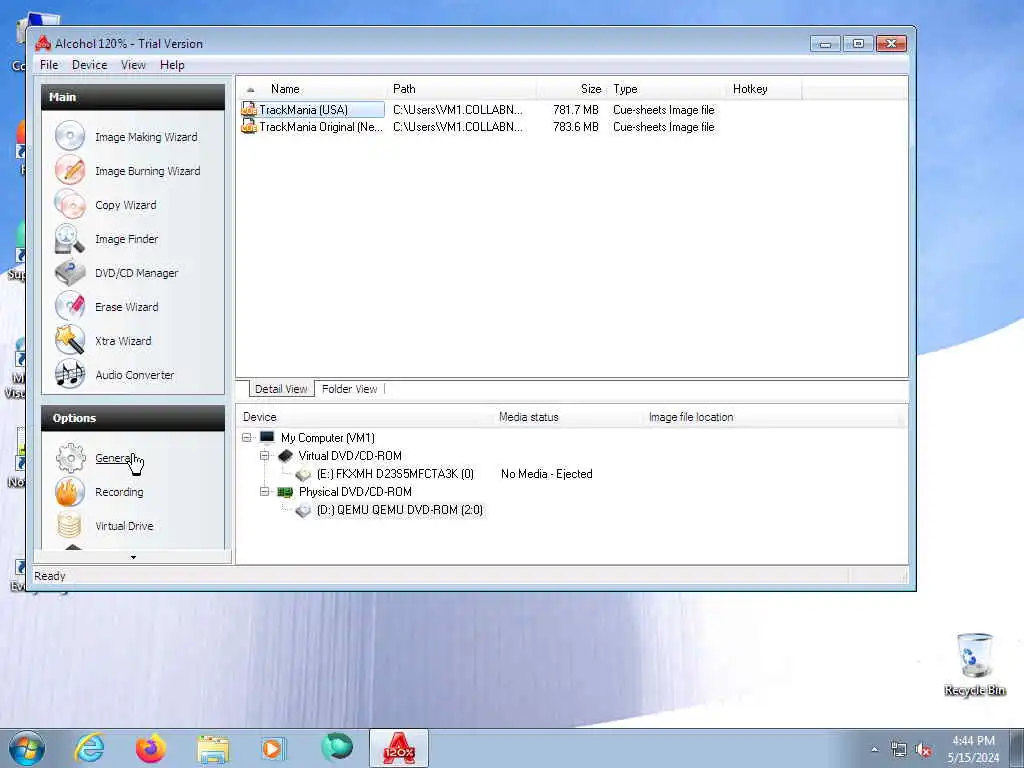Open the Device menu
The width and height of the screenshot is (1024, 768).
[x=89, y=65]
